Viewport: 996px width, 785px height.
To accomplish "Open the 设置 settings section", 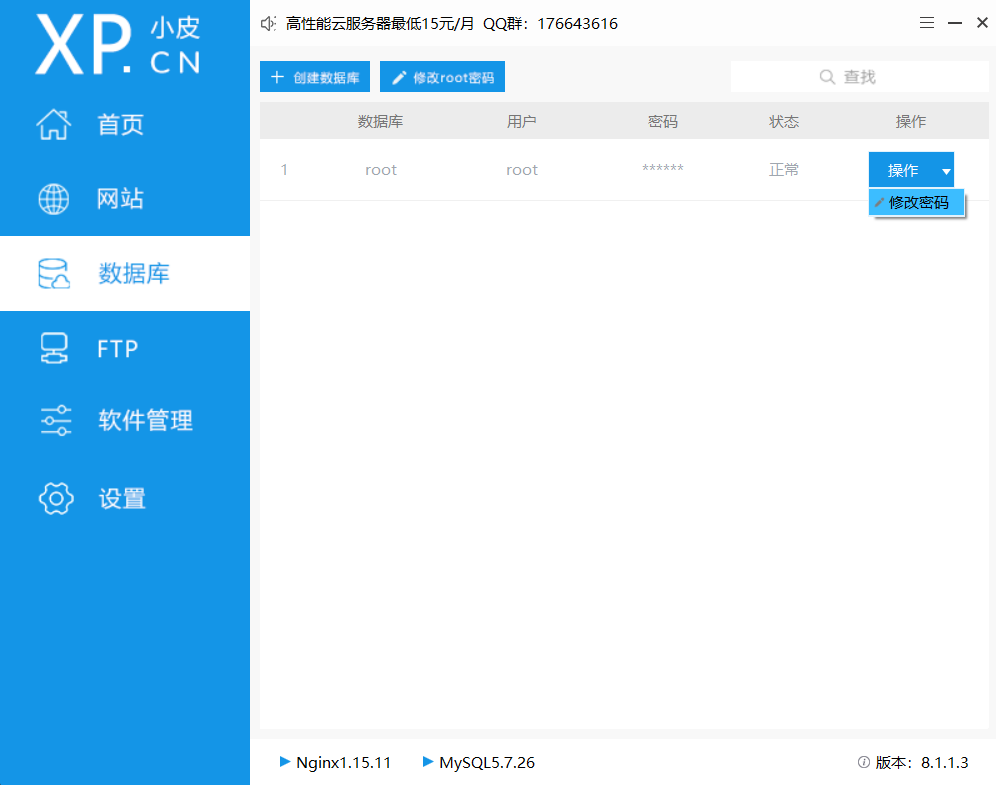I will click(120, 497).
